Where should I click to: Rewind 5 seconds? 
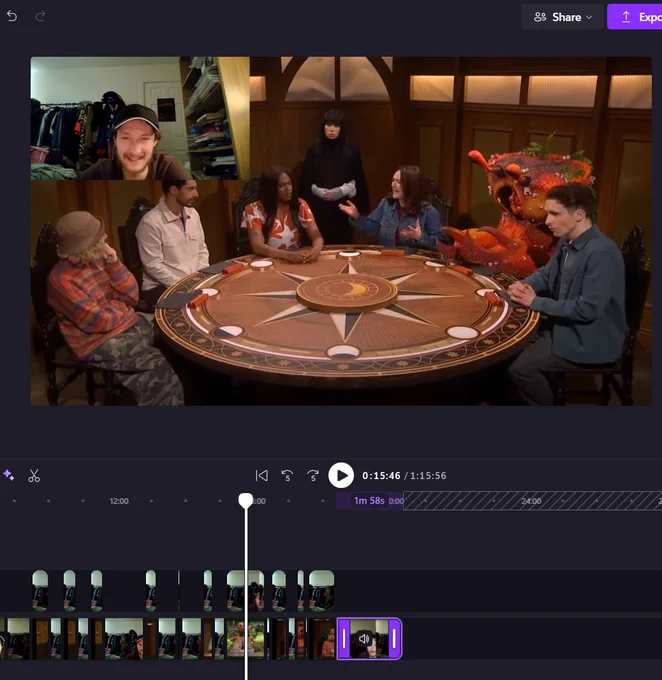tap(287, 476)
